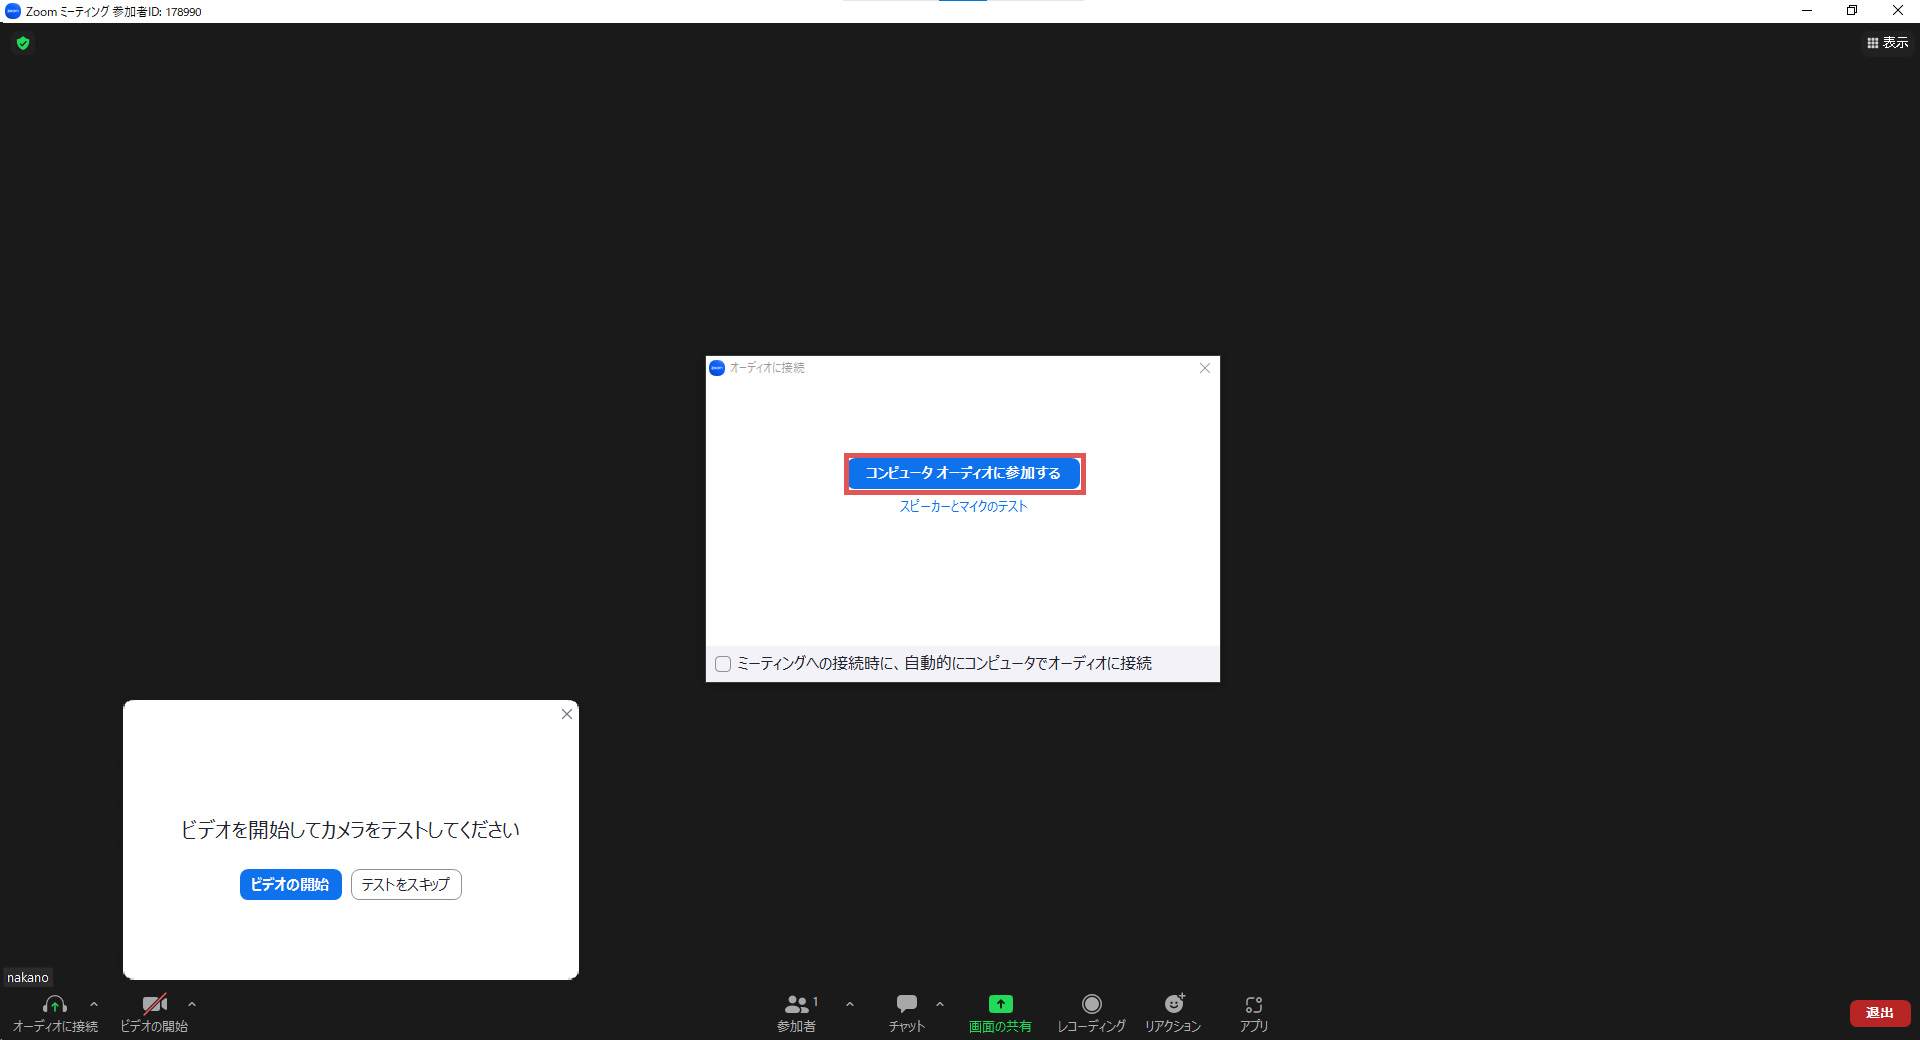The height and width of the screenshot is (1040, 1920).
Task: Click テストをスキップ button
Action: pyautogui.click(x=406, y=885)
